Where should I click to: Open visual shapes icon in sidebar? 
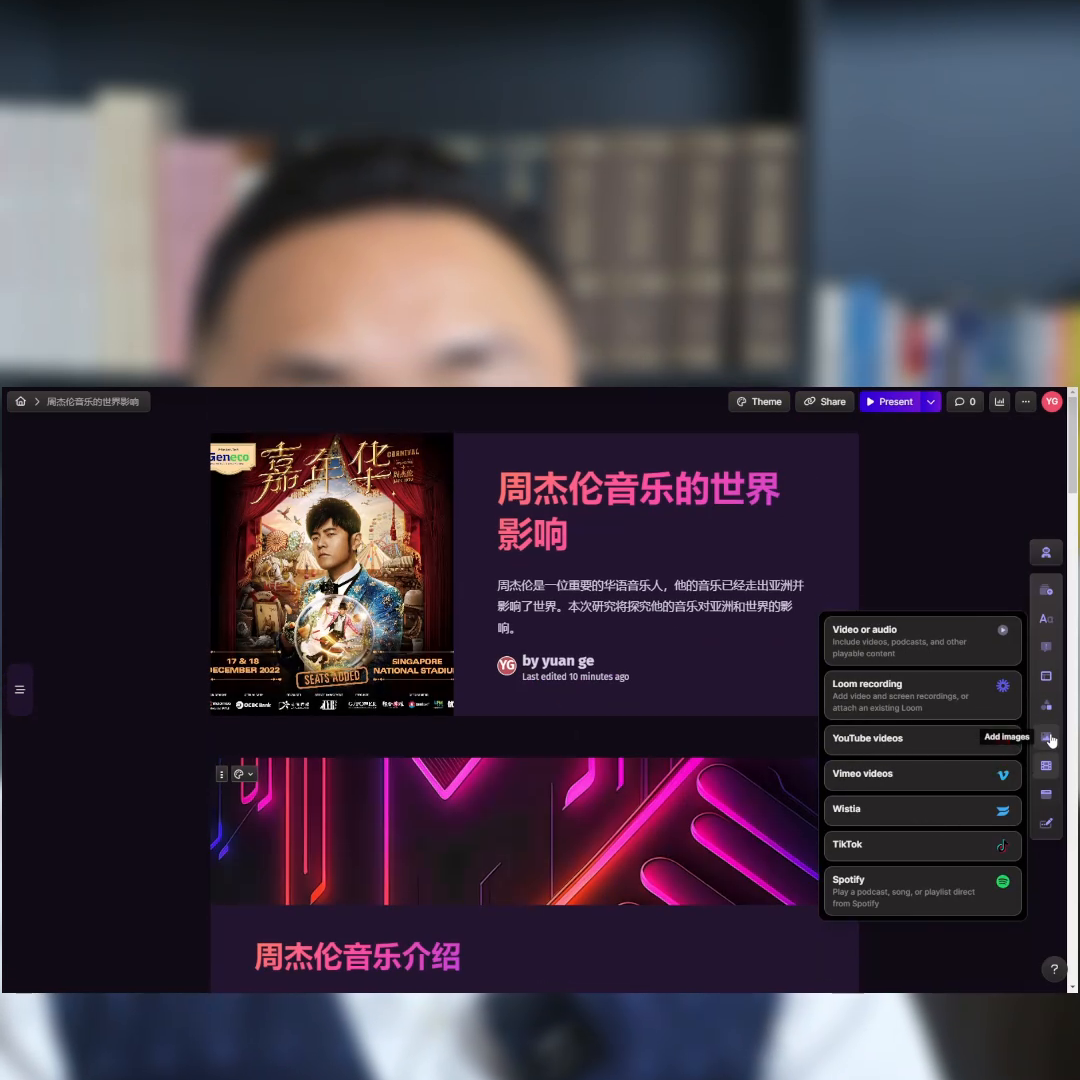[1046, 705]
